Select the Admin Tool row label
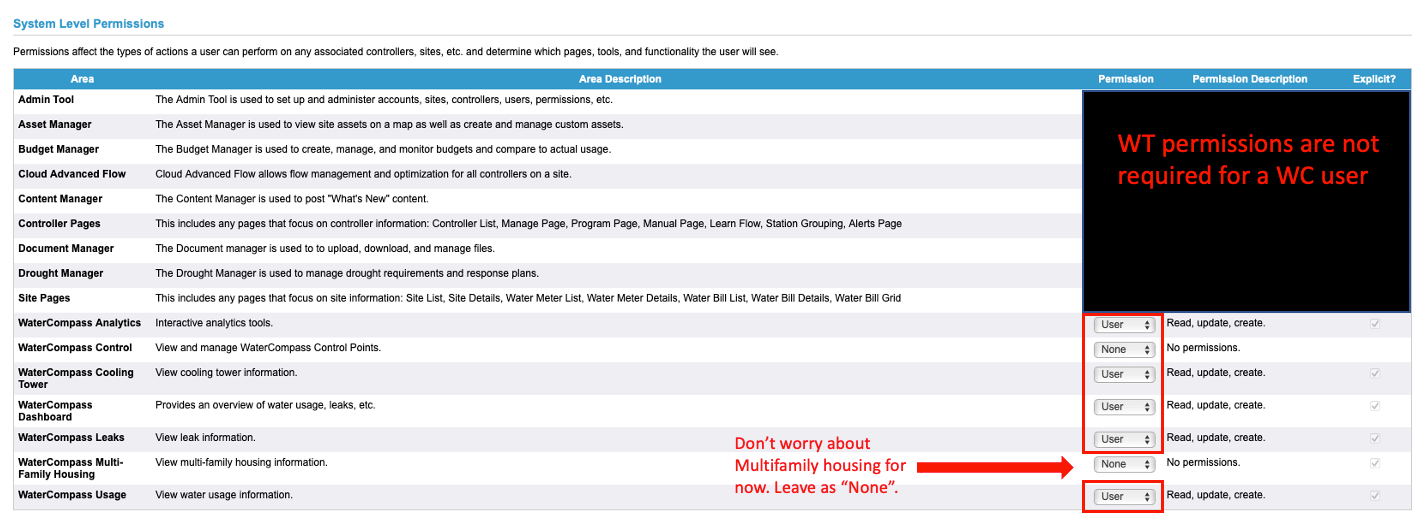The image size is (1423, 522). 46,100
